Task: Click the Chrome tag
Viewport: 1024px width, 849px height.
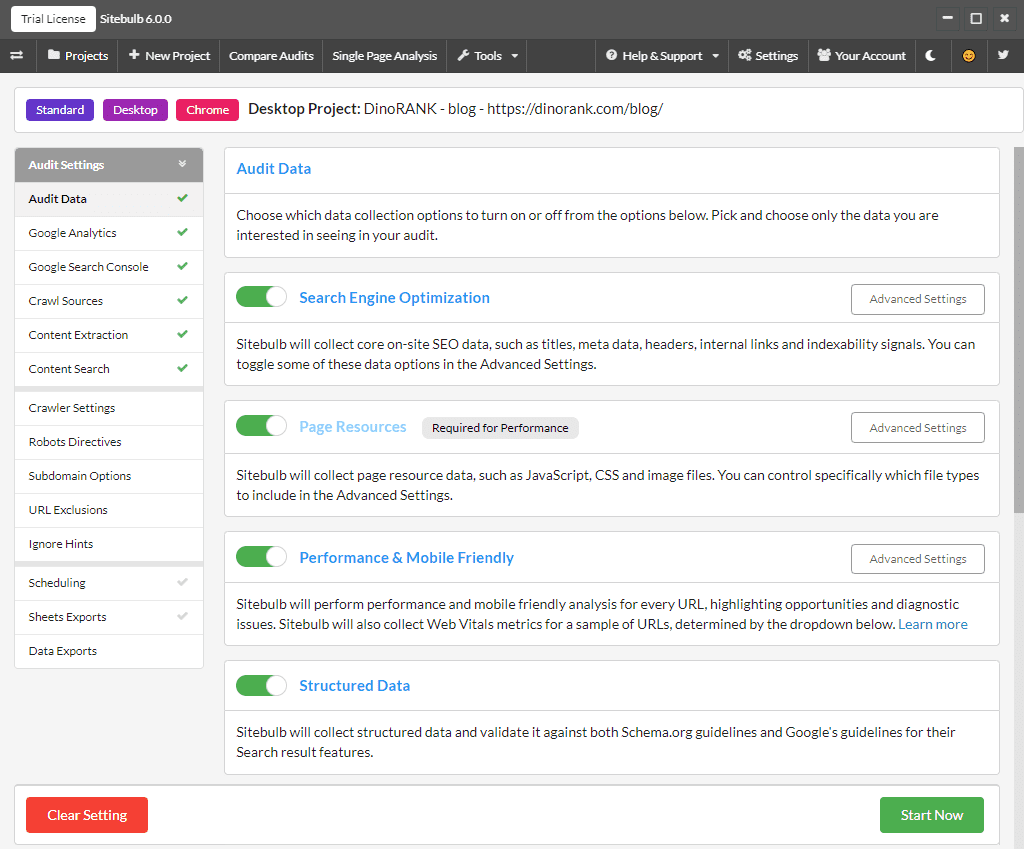Action: 208,110
